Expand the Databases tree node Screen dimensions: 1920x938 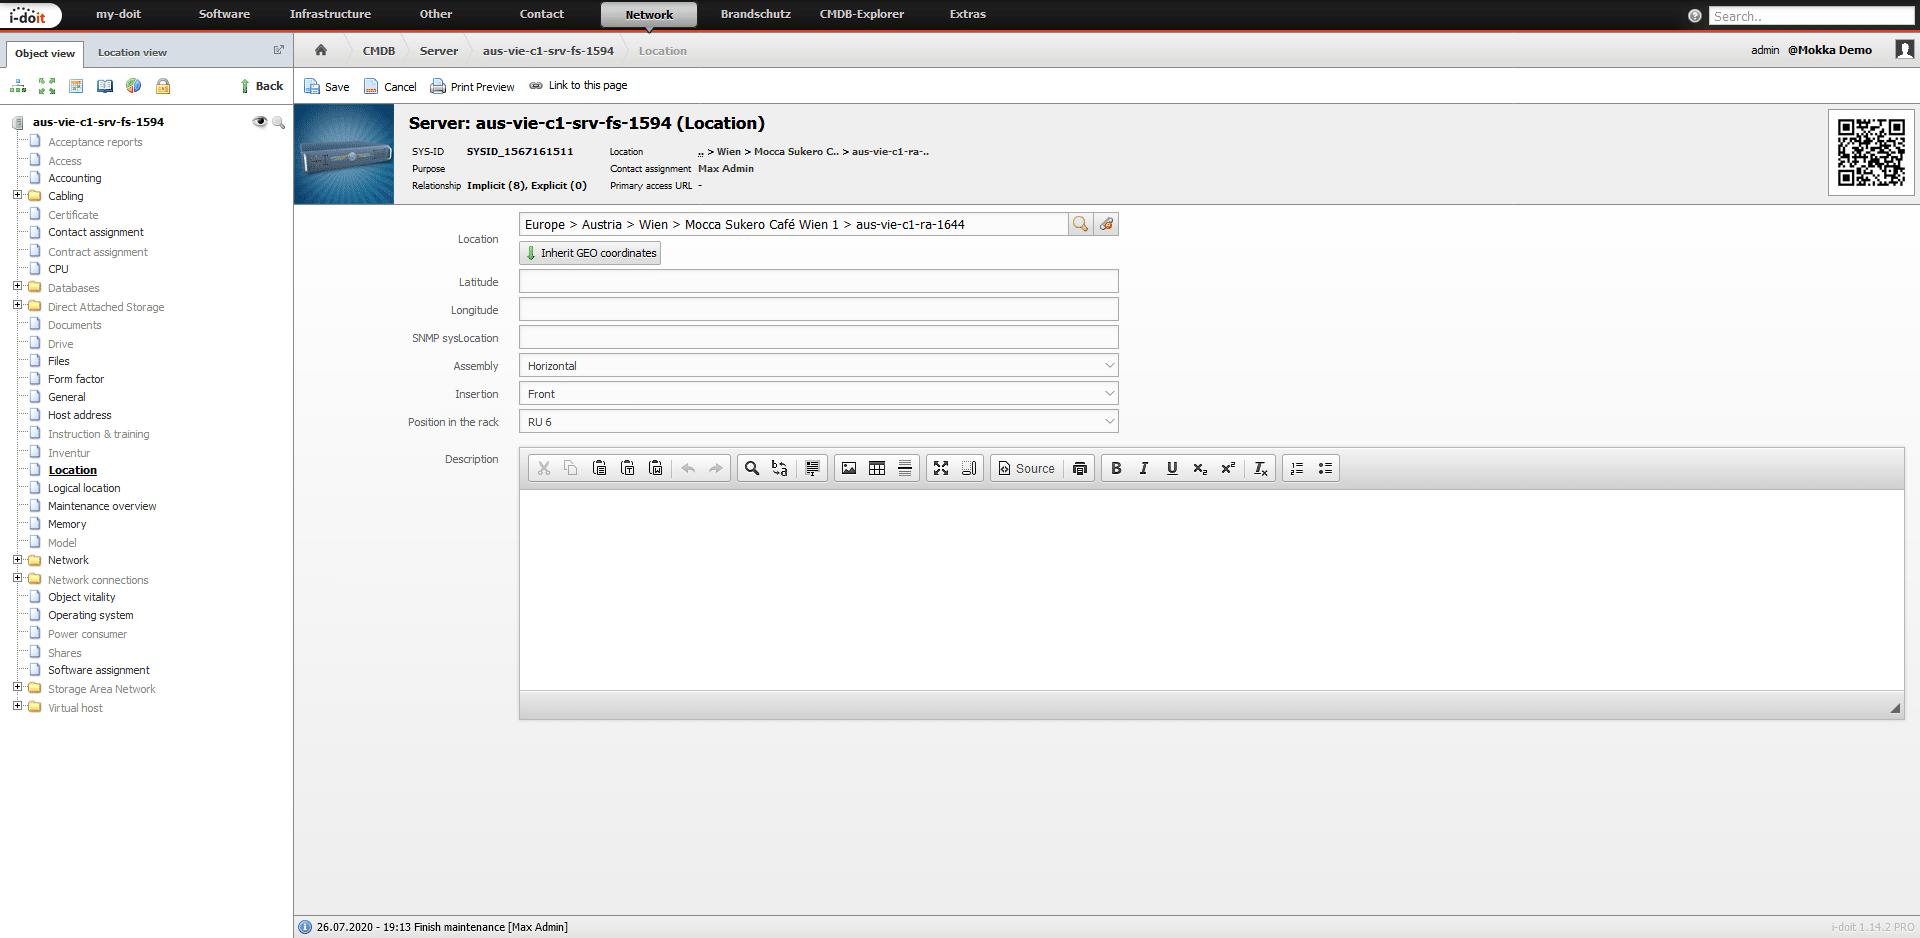17,287
